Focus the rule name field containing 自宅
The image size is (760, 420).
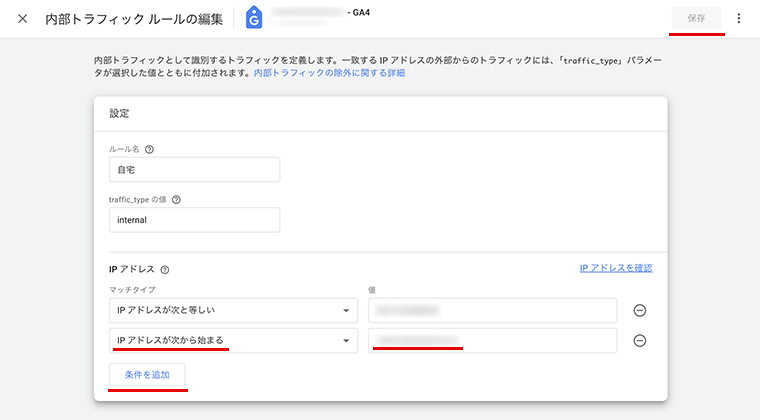click(x=194, y=170)
